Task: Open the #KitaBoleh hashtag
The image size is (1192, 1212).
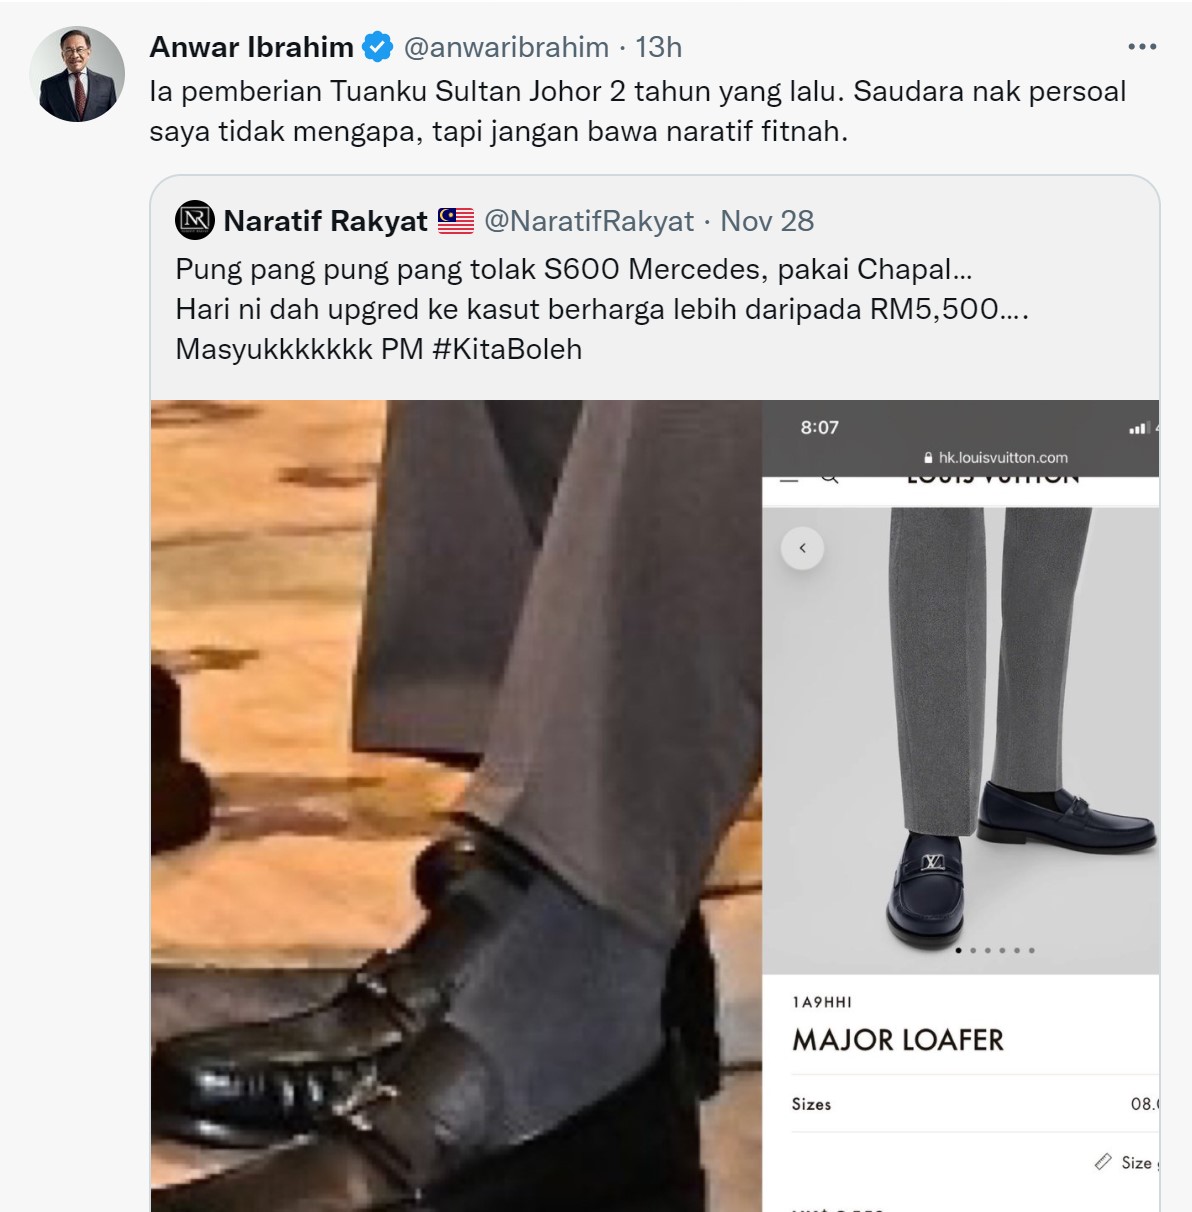Action: (507, 349)
